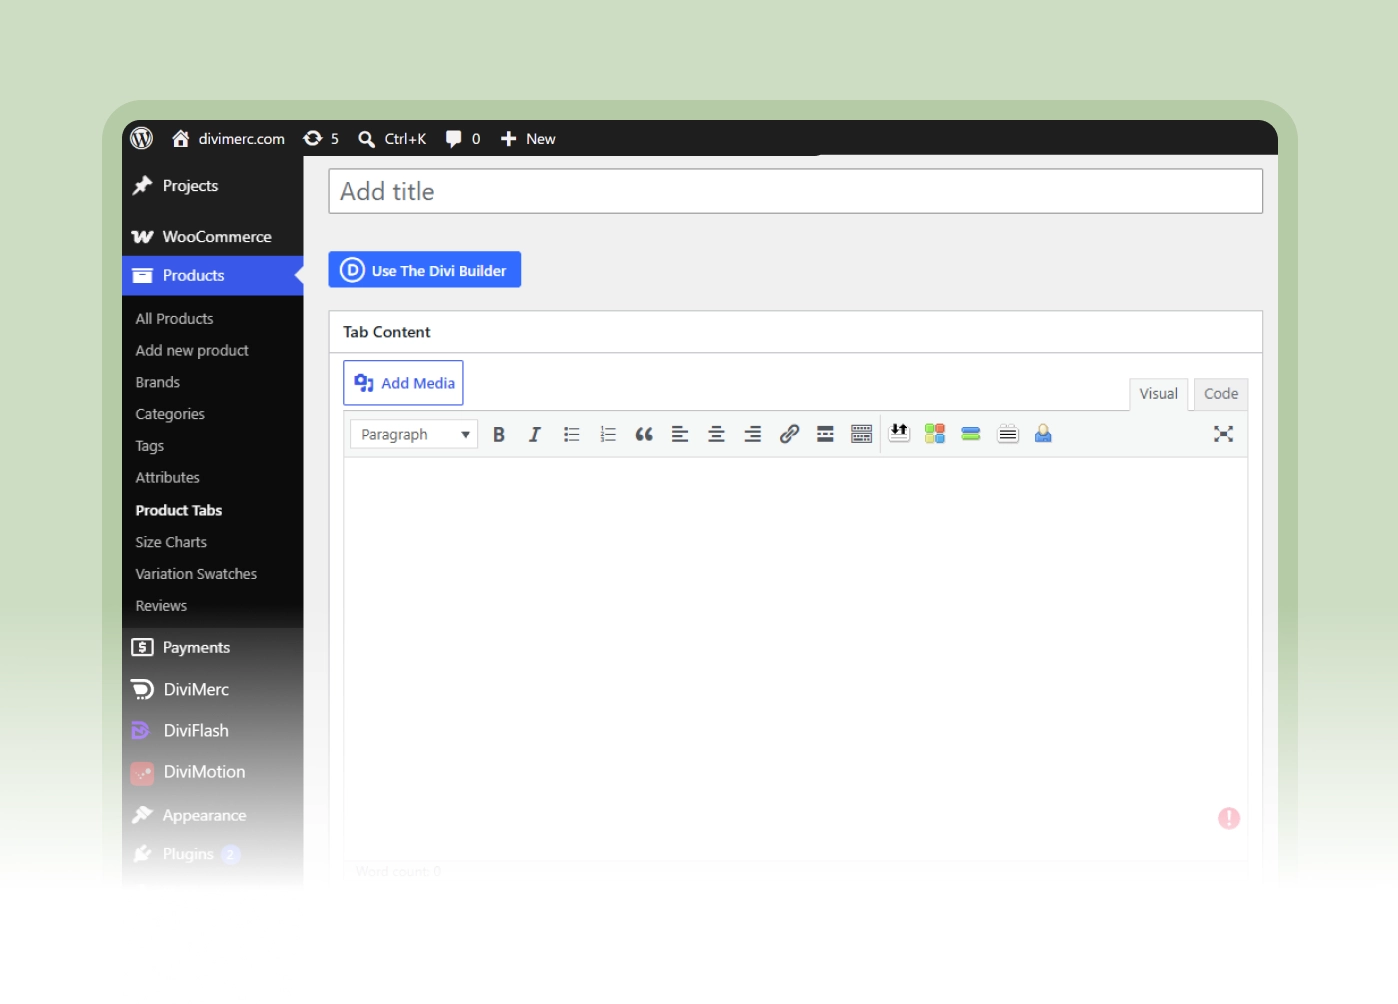Screen dimensions: 1398x1004
Task: Open the updates indicator showing 5
Action: coord(321,138)
